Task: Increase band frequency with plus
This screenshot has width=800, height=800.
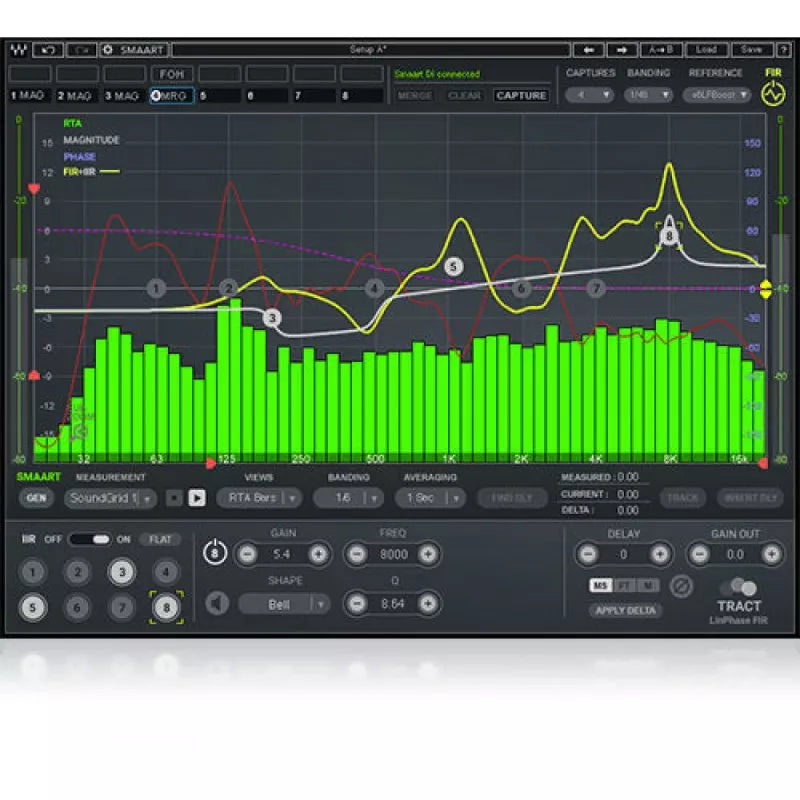Action: pos(428,554)
